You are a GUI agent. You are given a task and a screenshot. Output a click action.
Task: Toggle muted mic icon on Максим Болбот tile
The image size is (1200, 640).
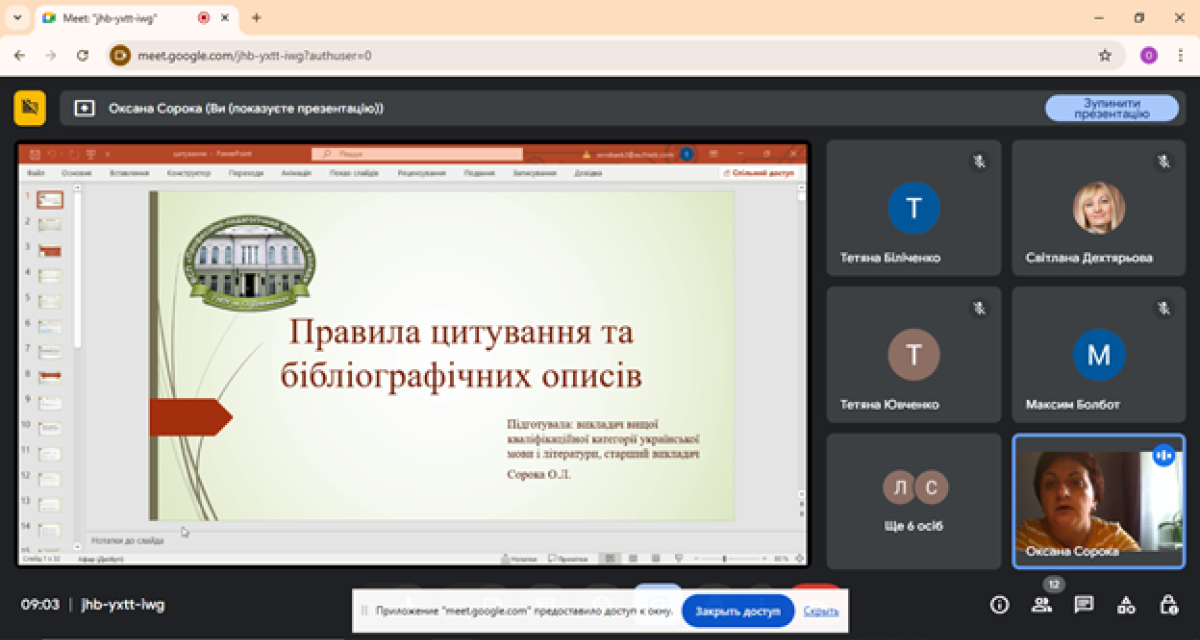pos(1163,307)
